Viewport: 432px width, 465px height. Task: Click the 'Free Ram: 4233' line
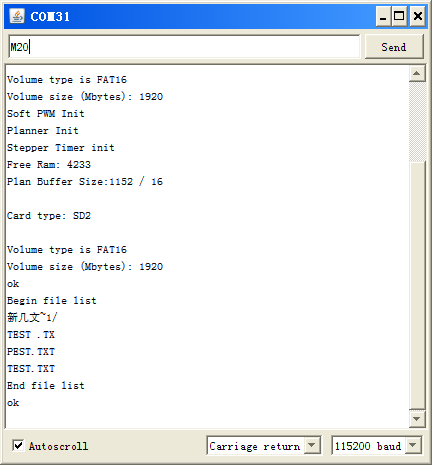[49, 165]
